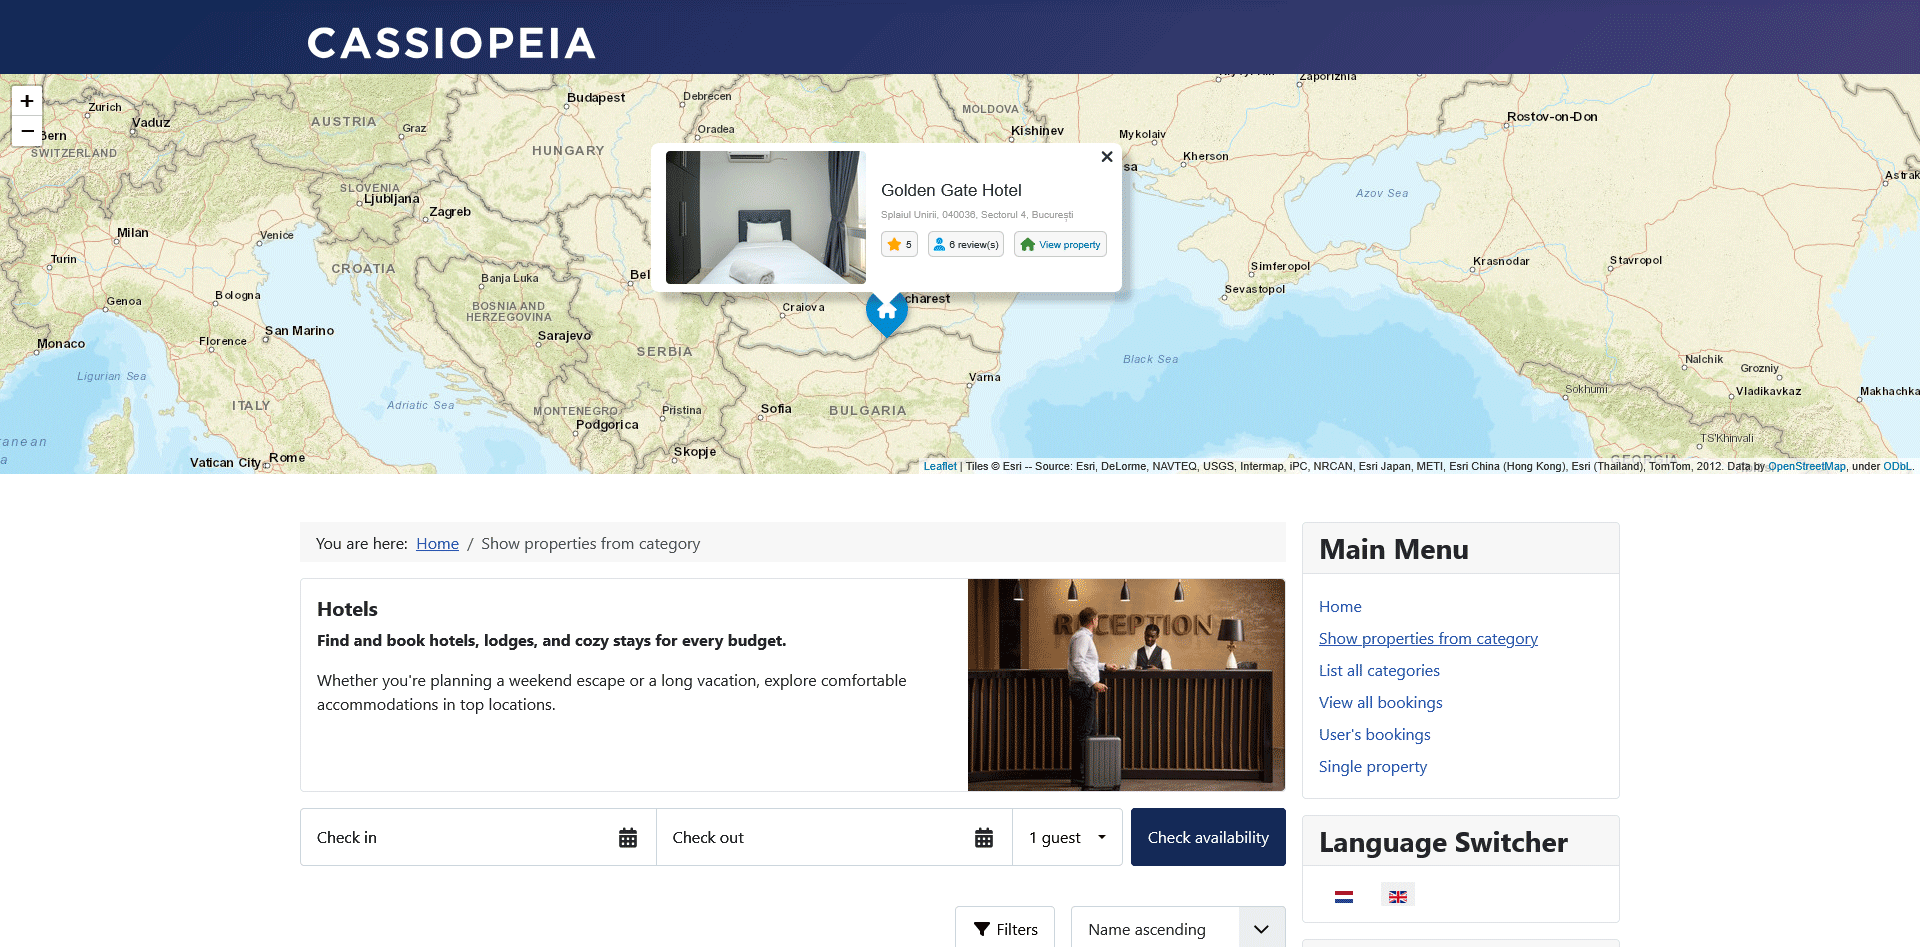Image resolution: width=1920 pixels, height=947 pixels.
Task: Go to Home in Main Menu
Action: pyautogui.click(x=1340, y=606)
